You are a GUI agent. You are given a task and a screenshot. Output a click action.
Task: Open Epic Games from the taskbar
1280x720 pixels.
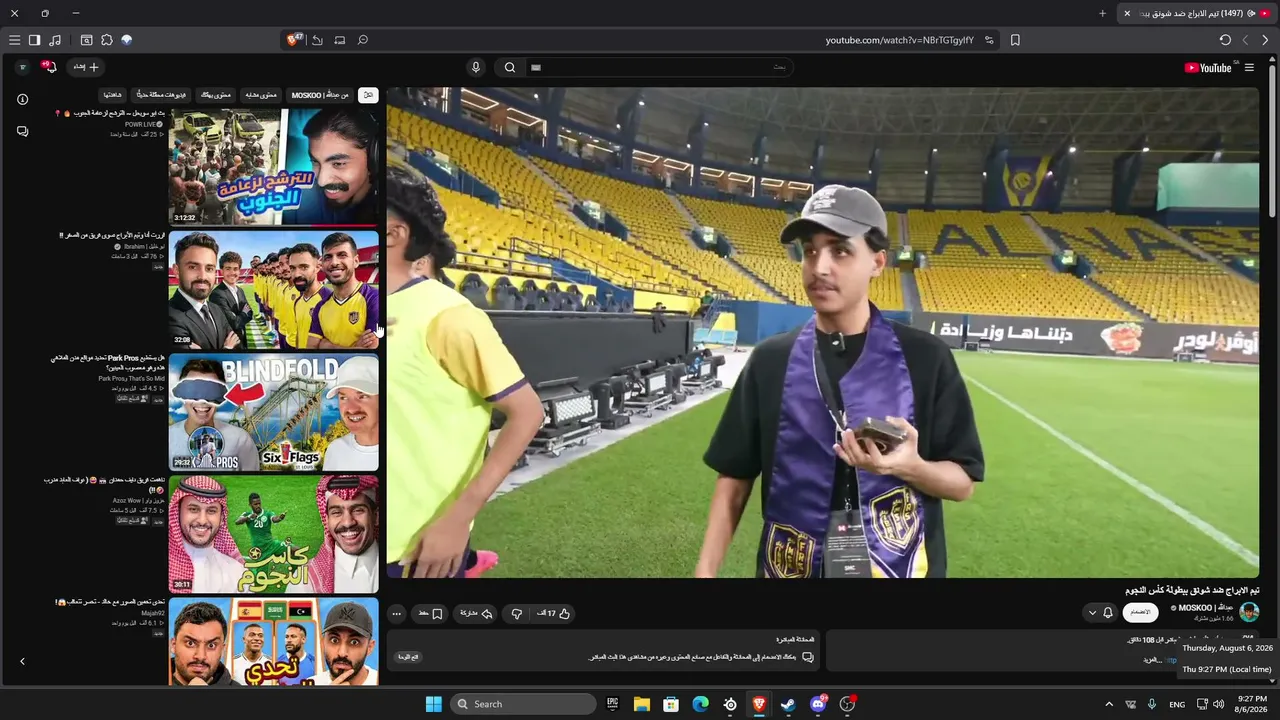[613, 704]
